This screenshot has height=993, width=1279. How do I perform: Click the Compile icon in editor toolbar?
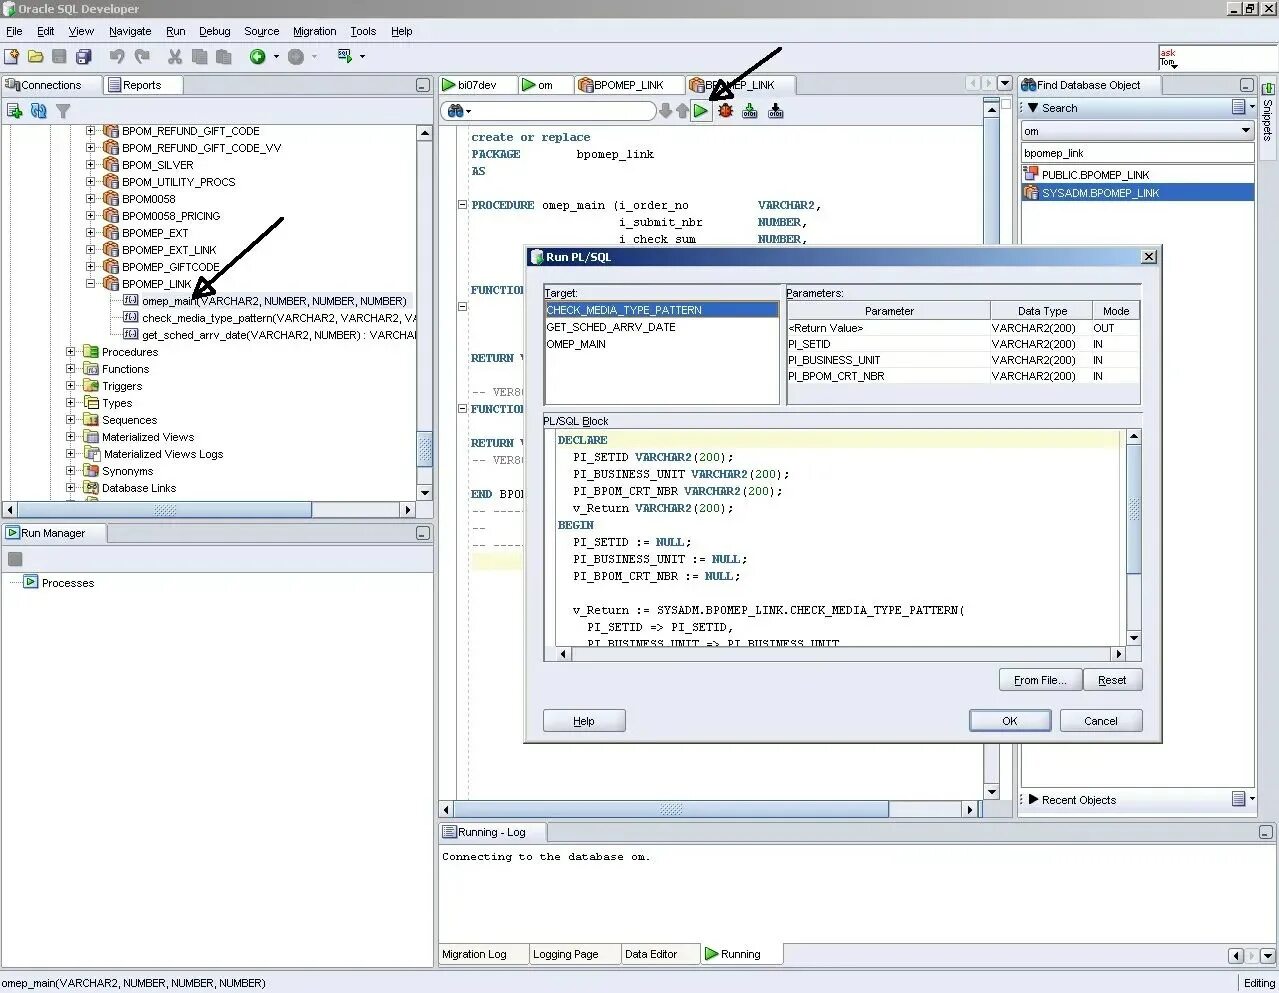click(750, 111)
